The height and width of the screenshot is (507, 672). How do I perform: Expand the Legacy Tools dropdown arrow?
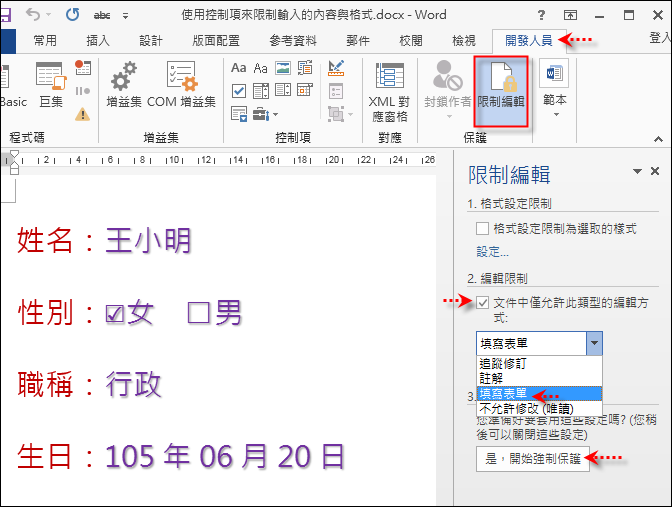pos(275,114)
